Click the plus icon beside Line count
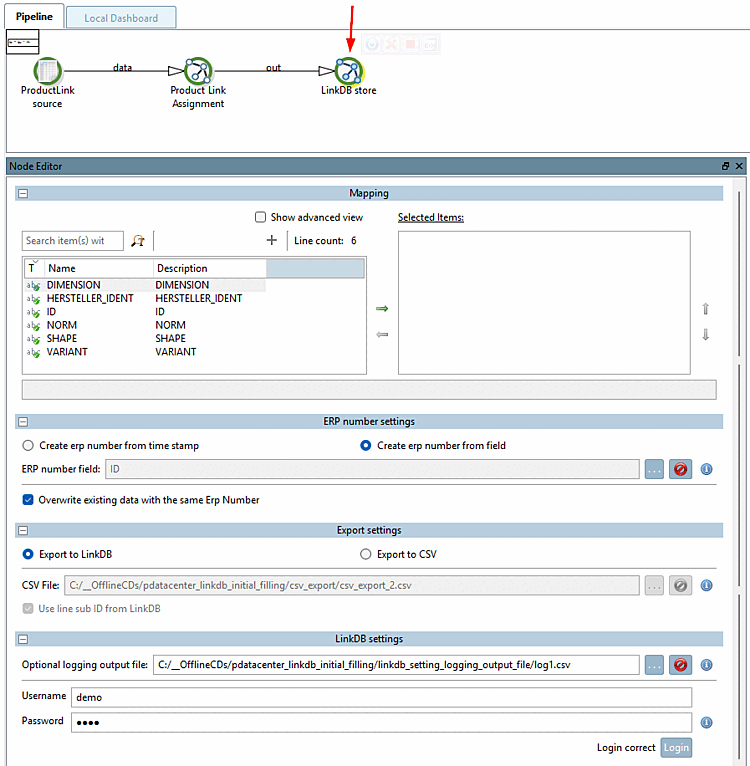Viewport: 750px width, 766px height. point(272,240)
